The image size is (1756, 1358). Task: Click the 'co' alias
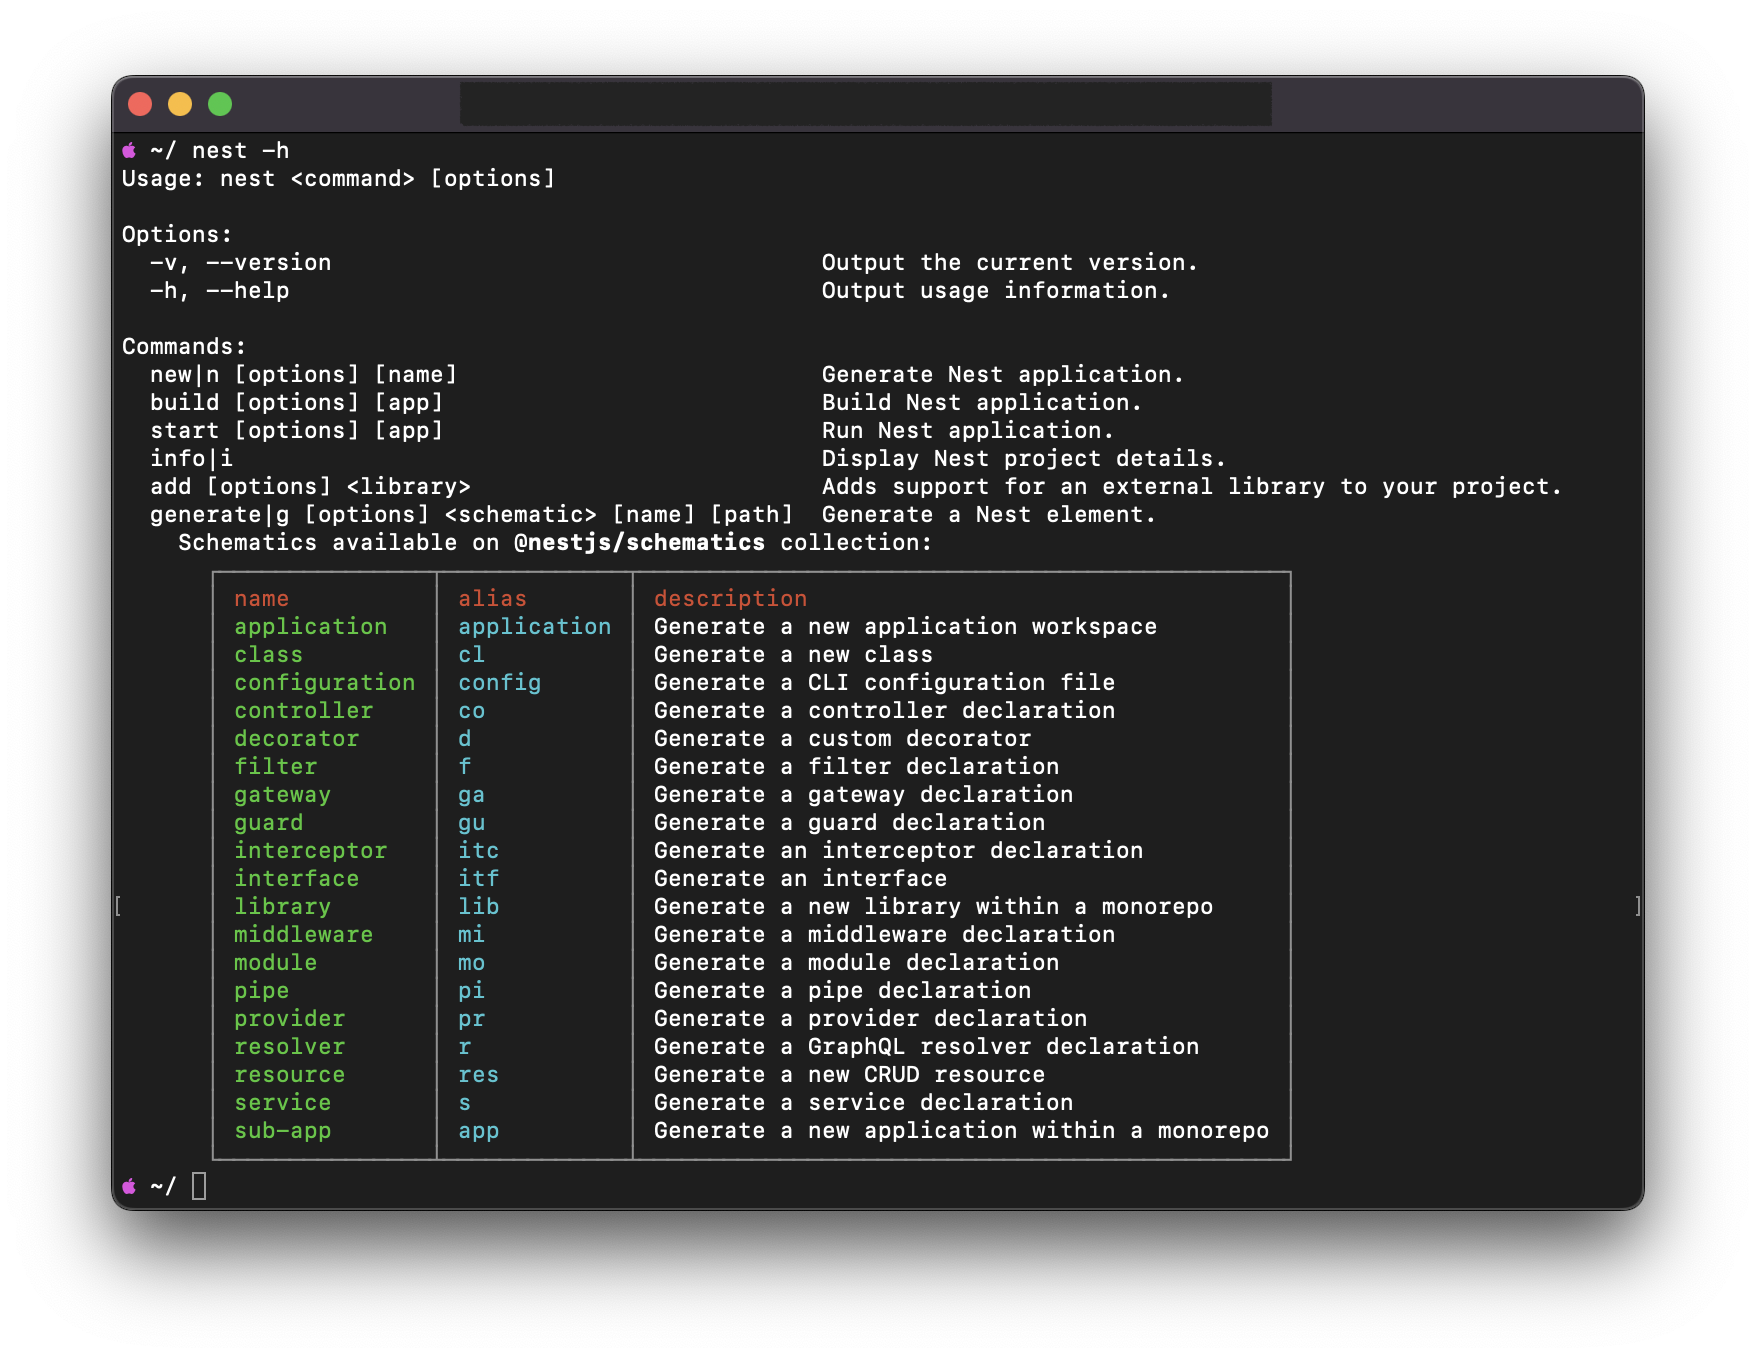click(x=472, y=711)
